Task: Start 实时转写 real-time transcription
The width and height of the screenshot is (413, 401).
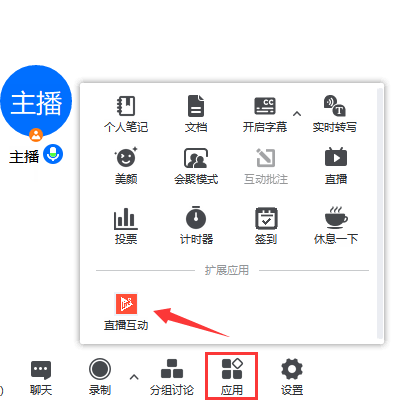Action: click(x=335, y=114)
